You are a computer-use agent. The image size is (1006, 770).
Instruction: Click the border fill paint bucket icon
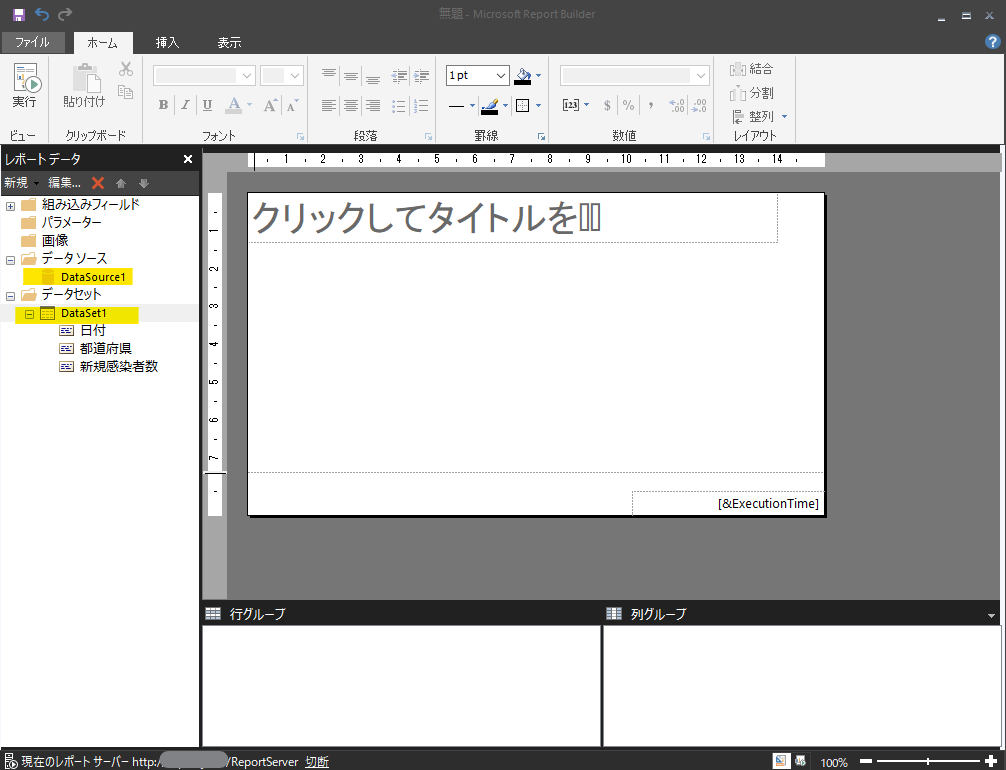click(523, 76)
